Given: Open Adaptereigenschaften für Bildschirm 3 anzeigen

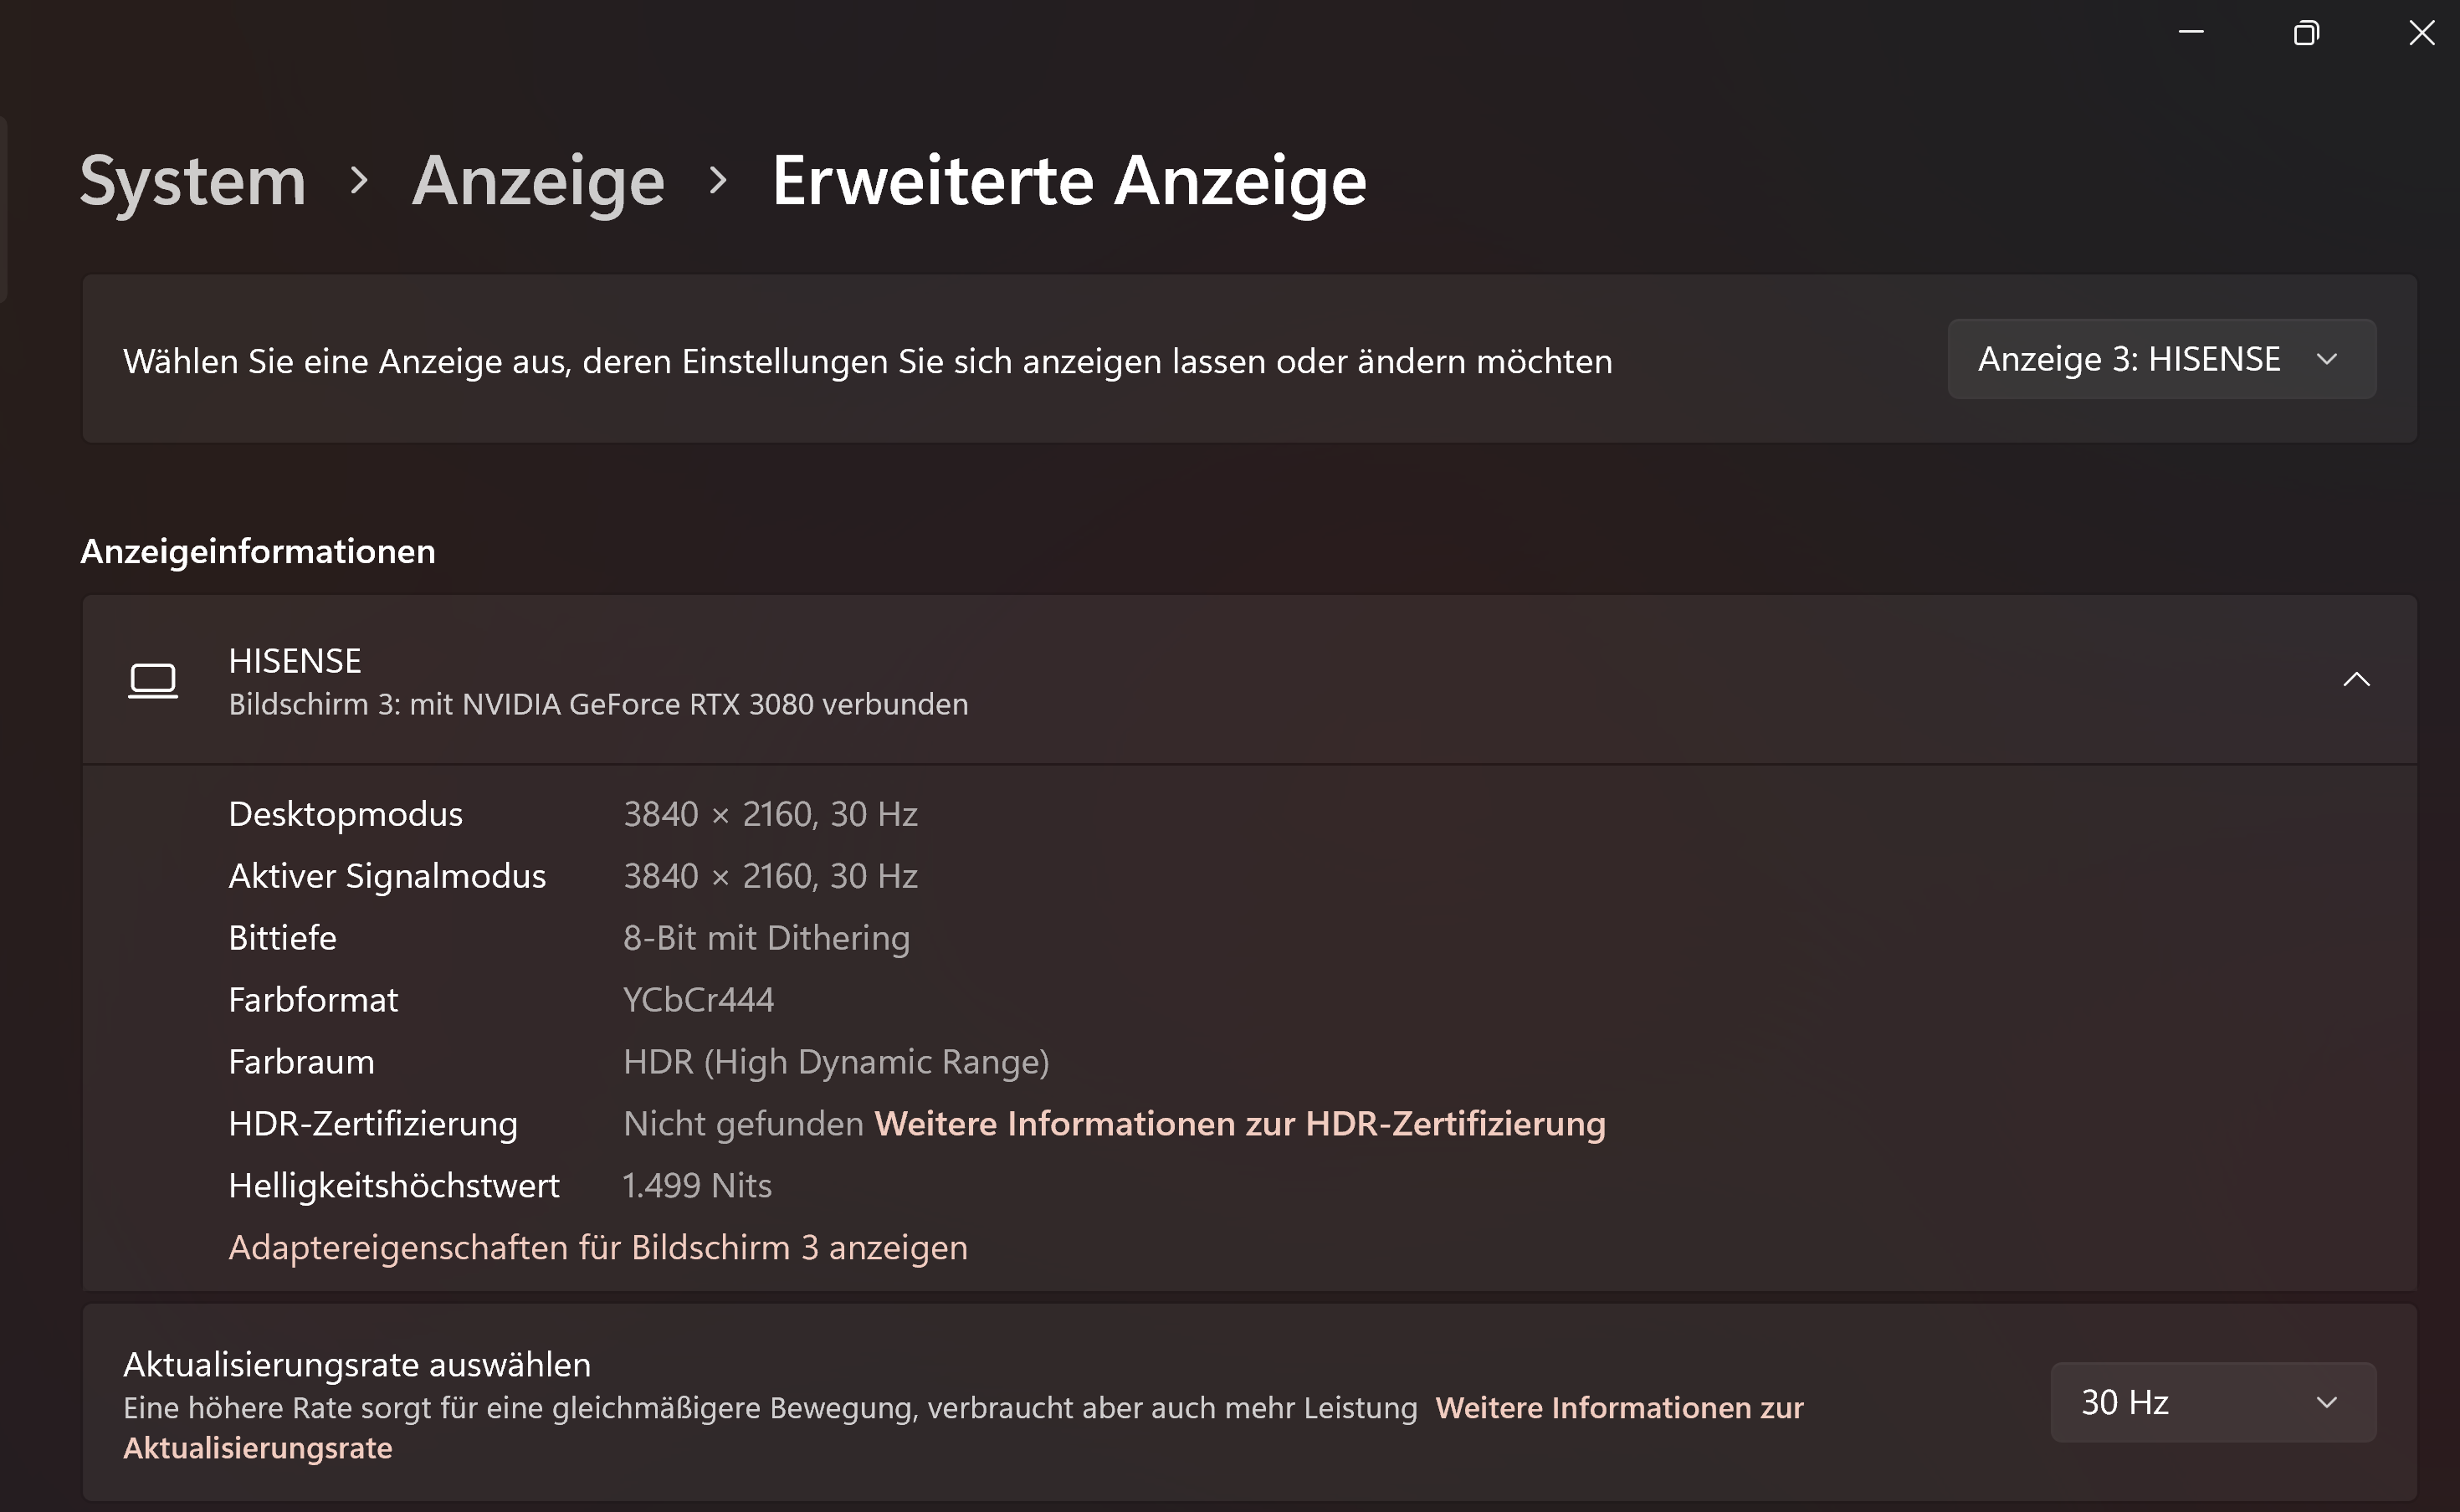Looking at the screenshot, I should pos(597,1247).
